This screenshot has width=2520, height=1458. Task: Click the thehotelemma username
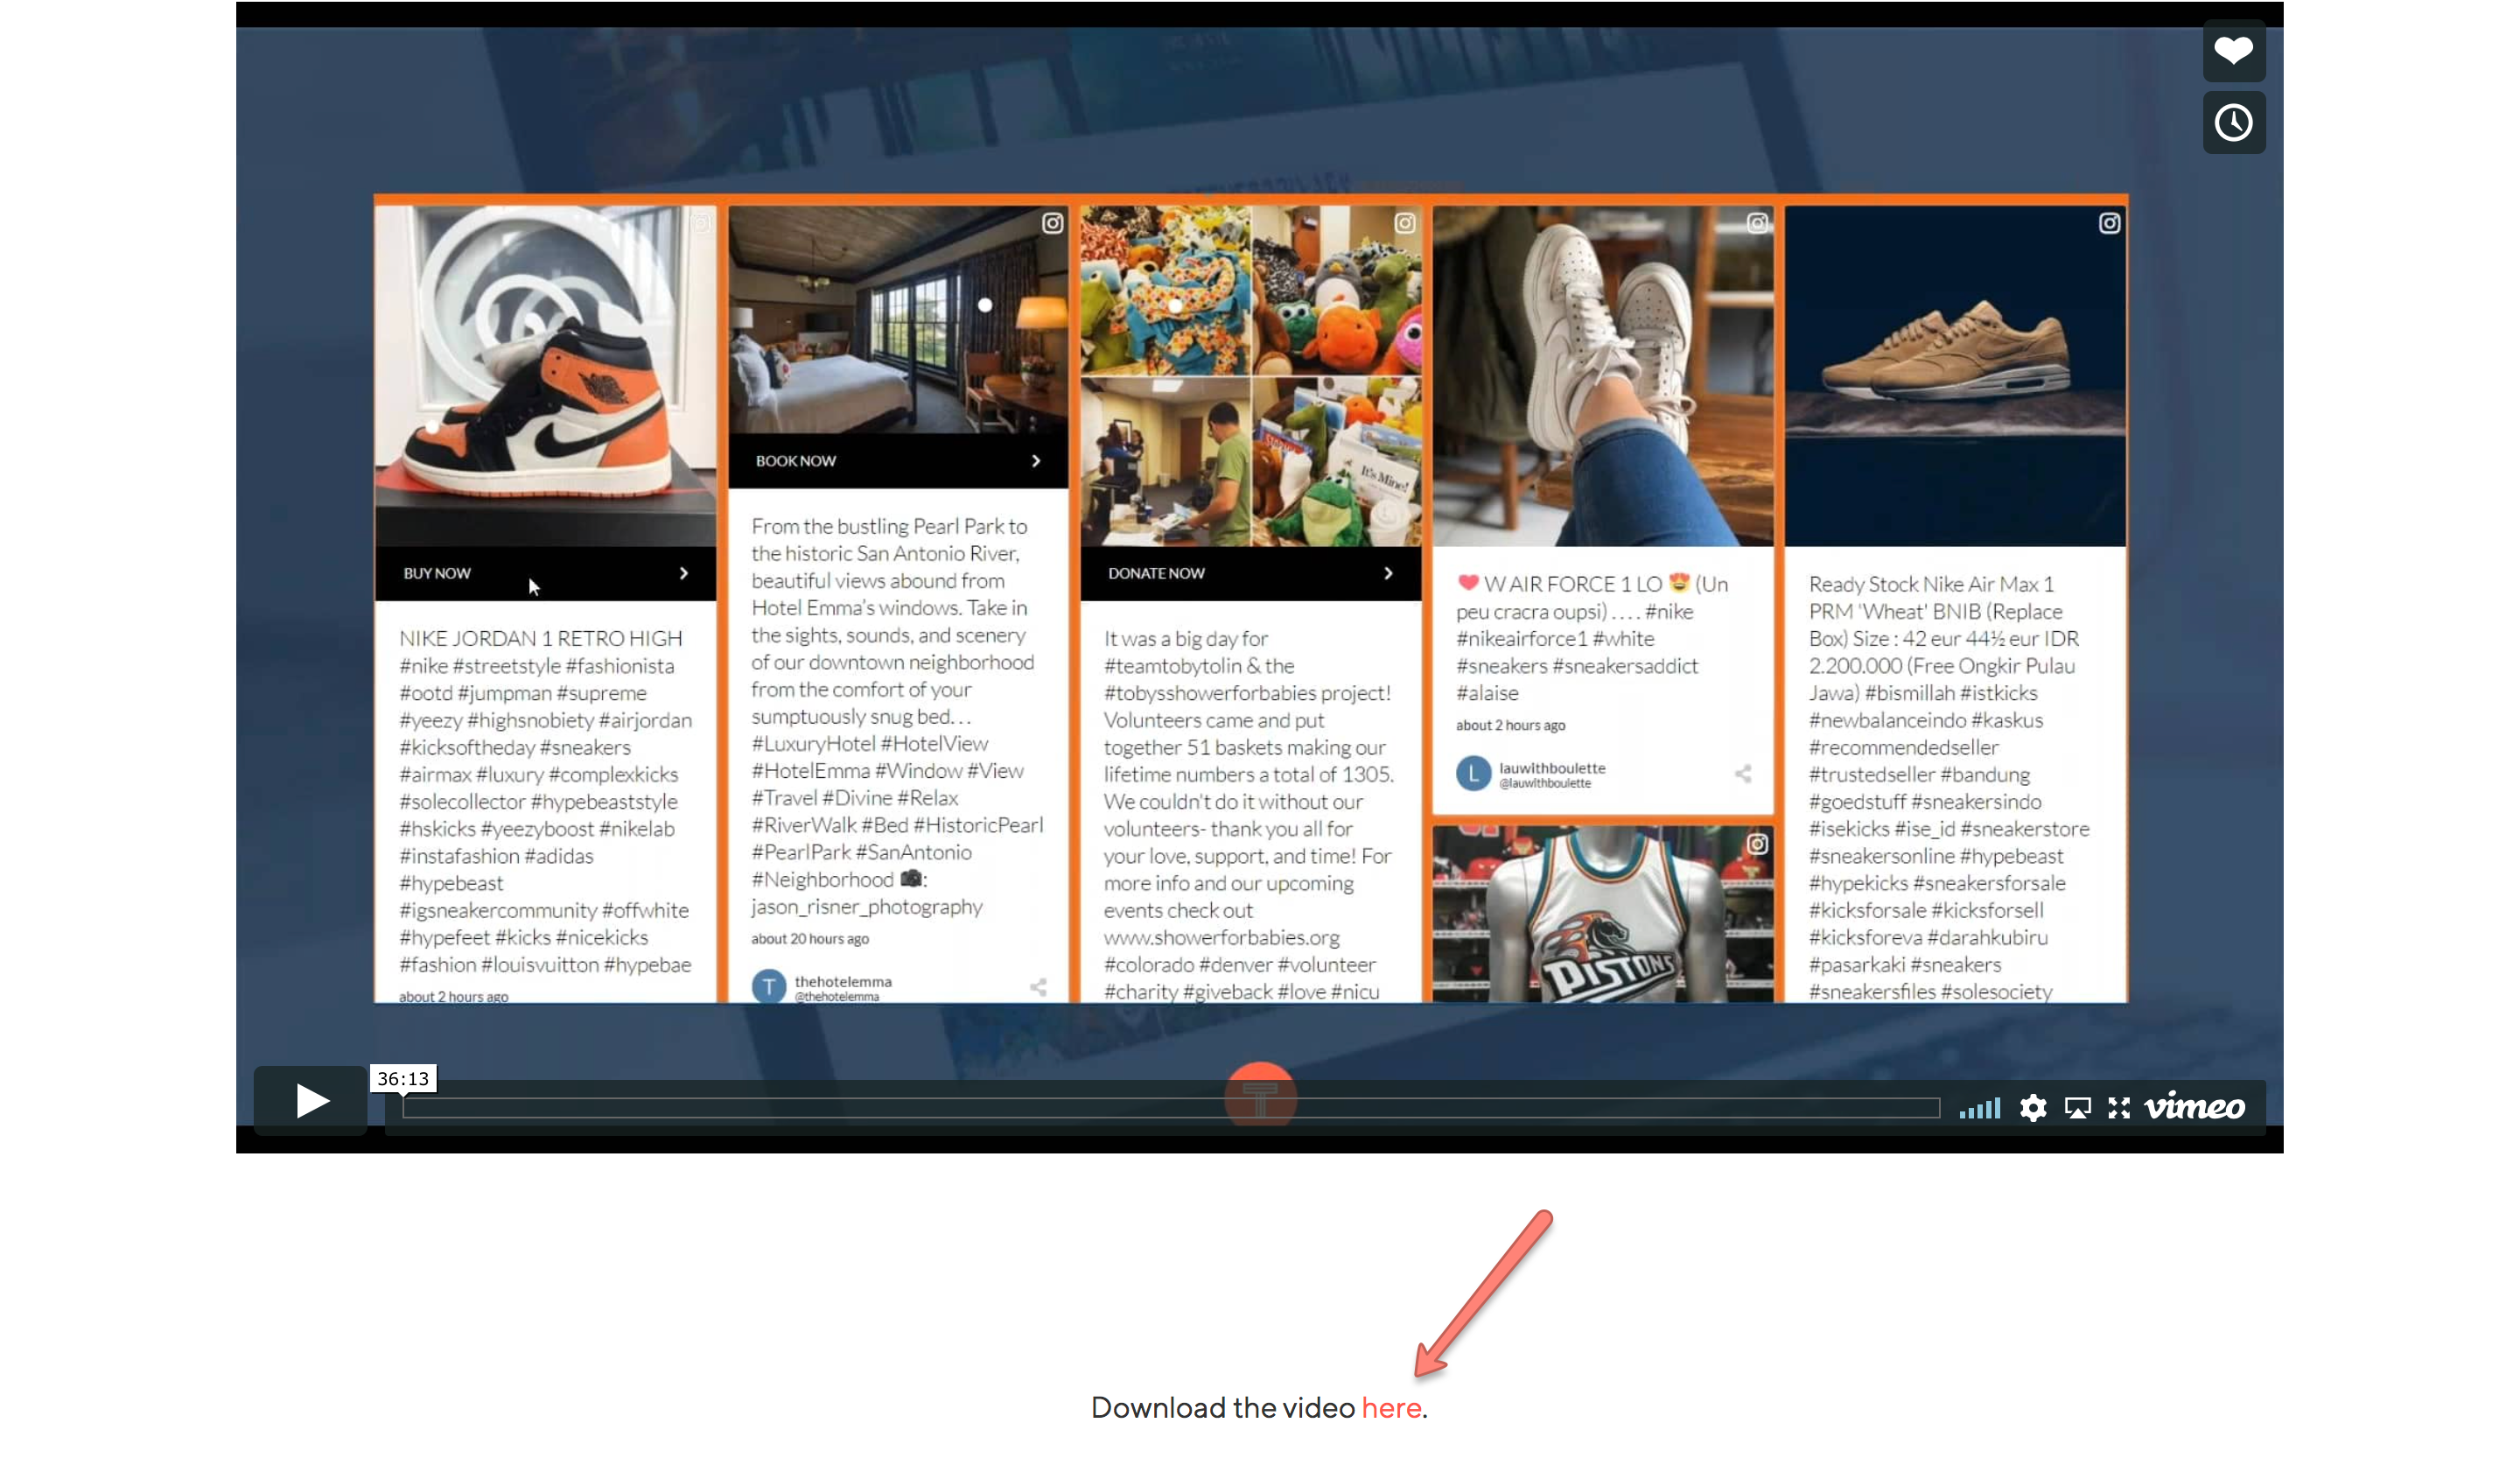coord(843,982)
